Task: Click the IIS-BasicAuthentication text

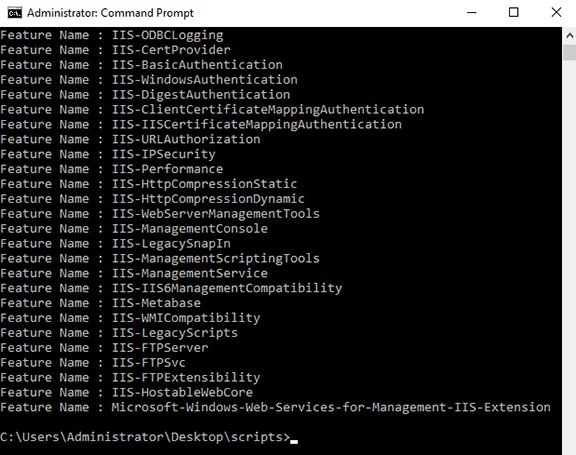Action: coord(197,65)
